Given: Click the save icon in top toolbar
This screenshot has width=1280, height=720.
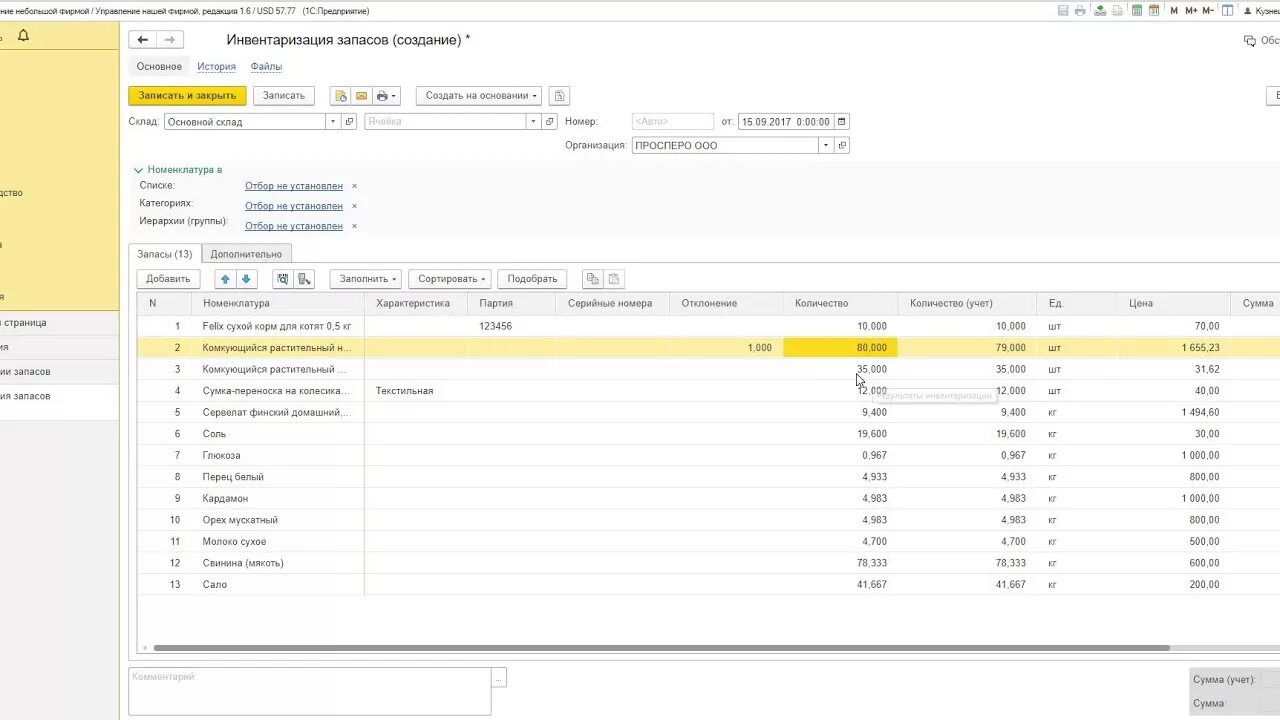Looking at the screenshot, I should (1063, 11).
